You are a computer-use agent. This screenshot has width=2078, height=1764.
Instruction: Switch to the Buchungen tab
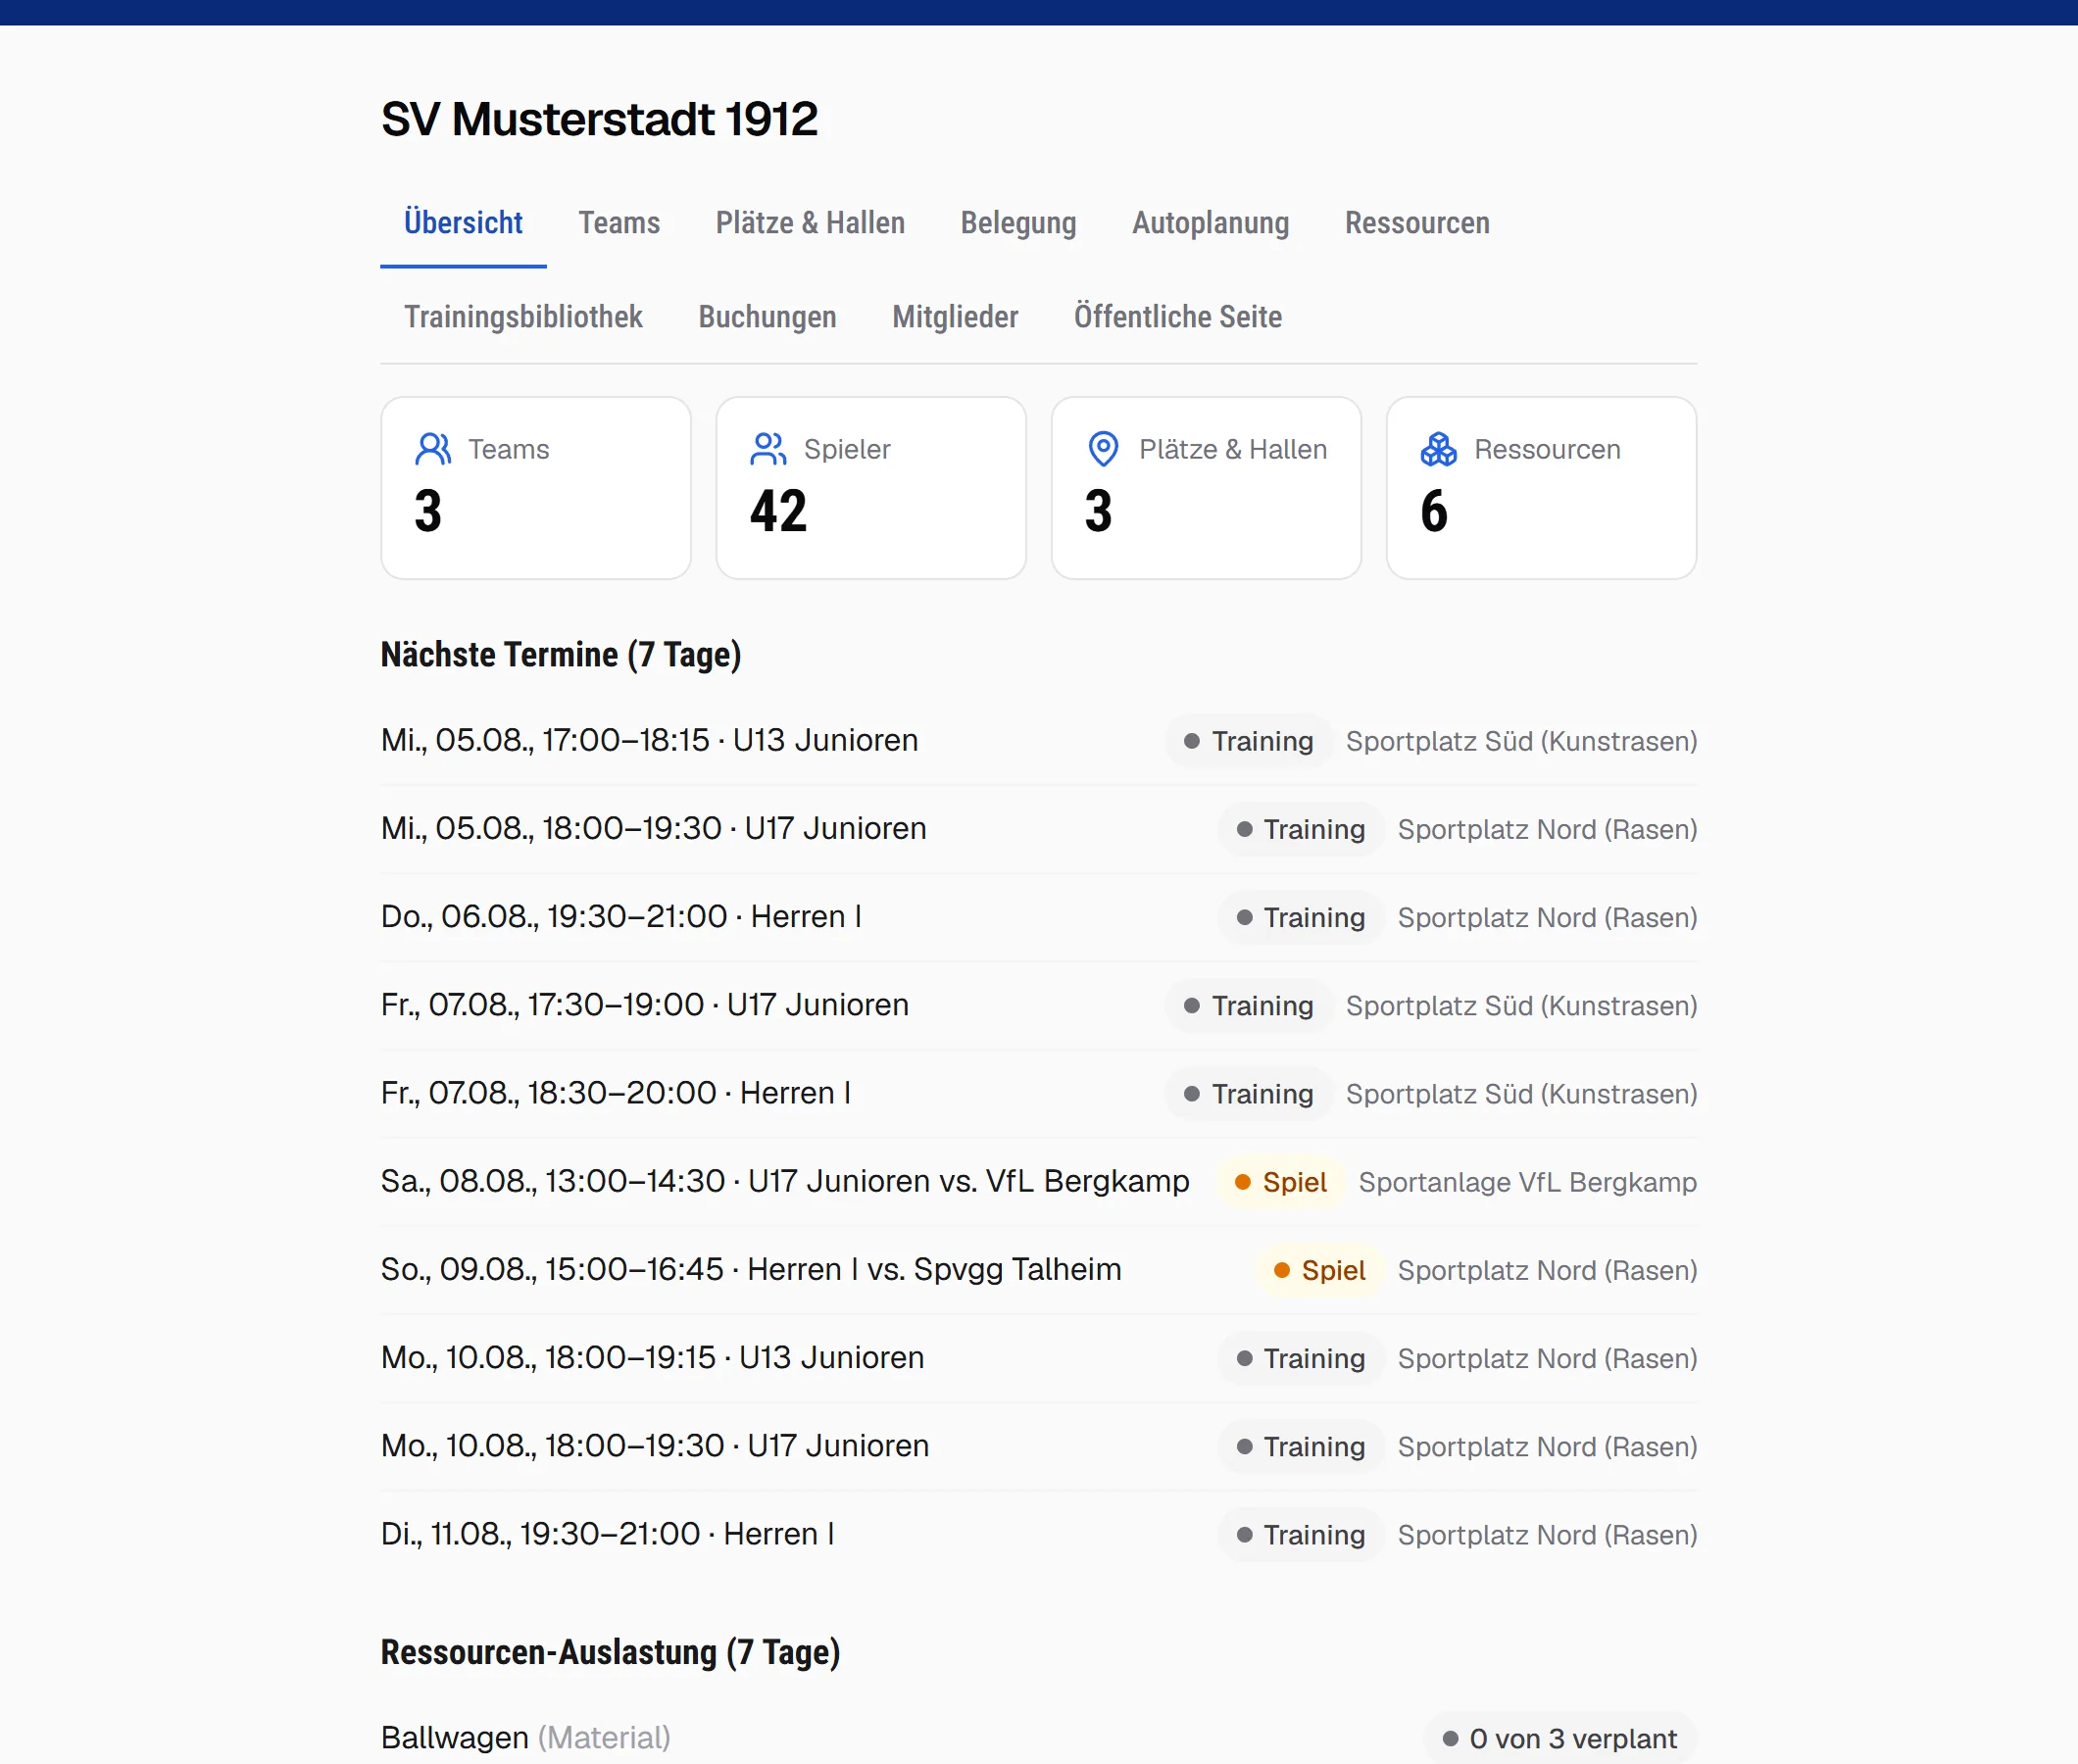767,316
